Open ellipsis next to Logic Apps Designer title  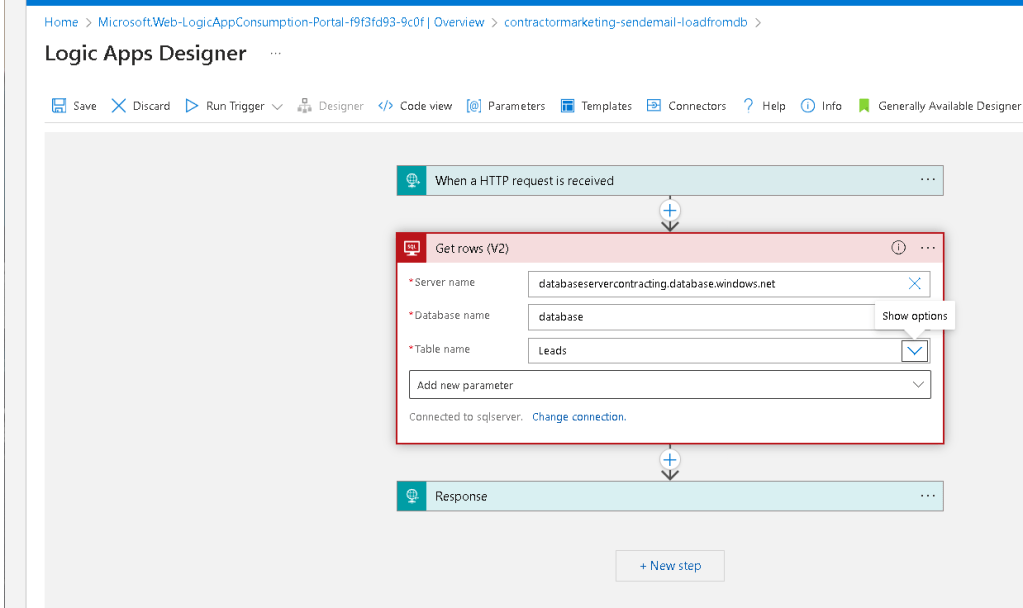pyautogui.click(x=275, y=53)
